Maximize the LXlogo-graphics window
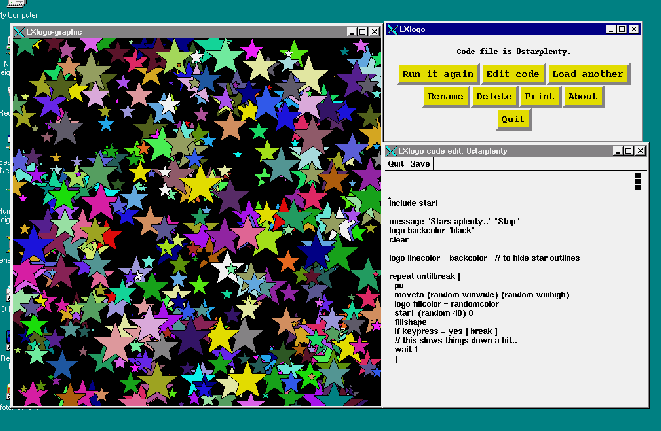The image size is (661, 431). (361, 32)
